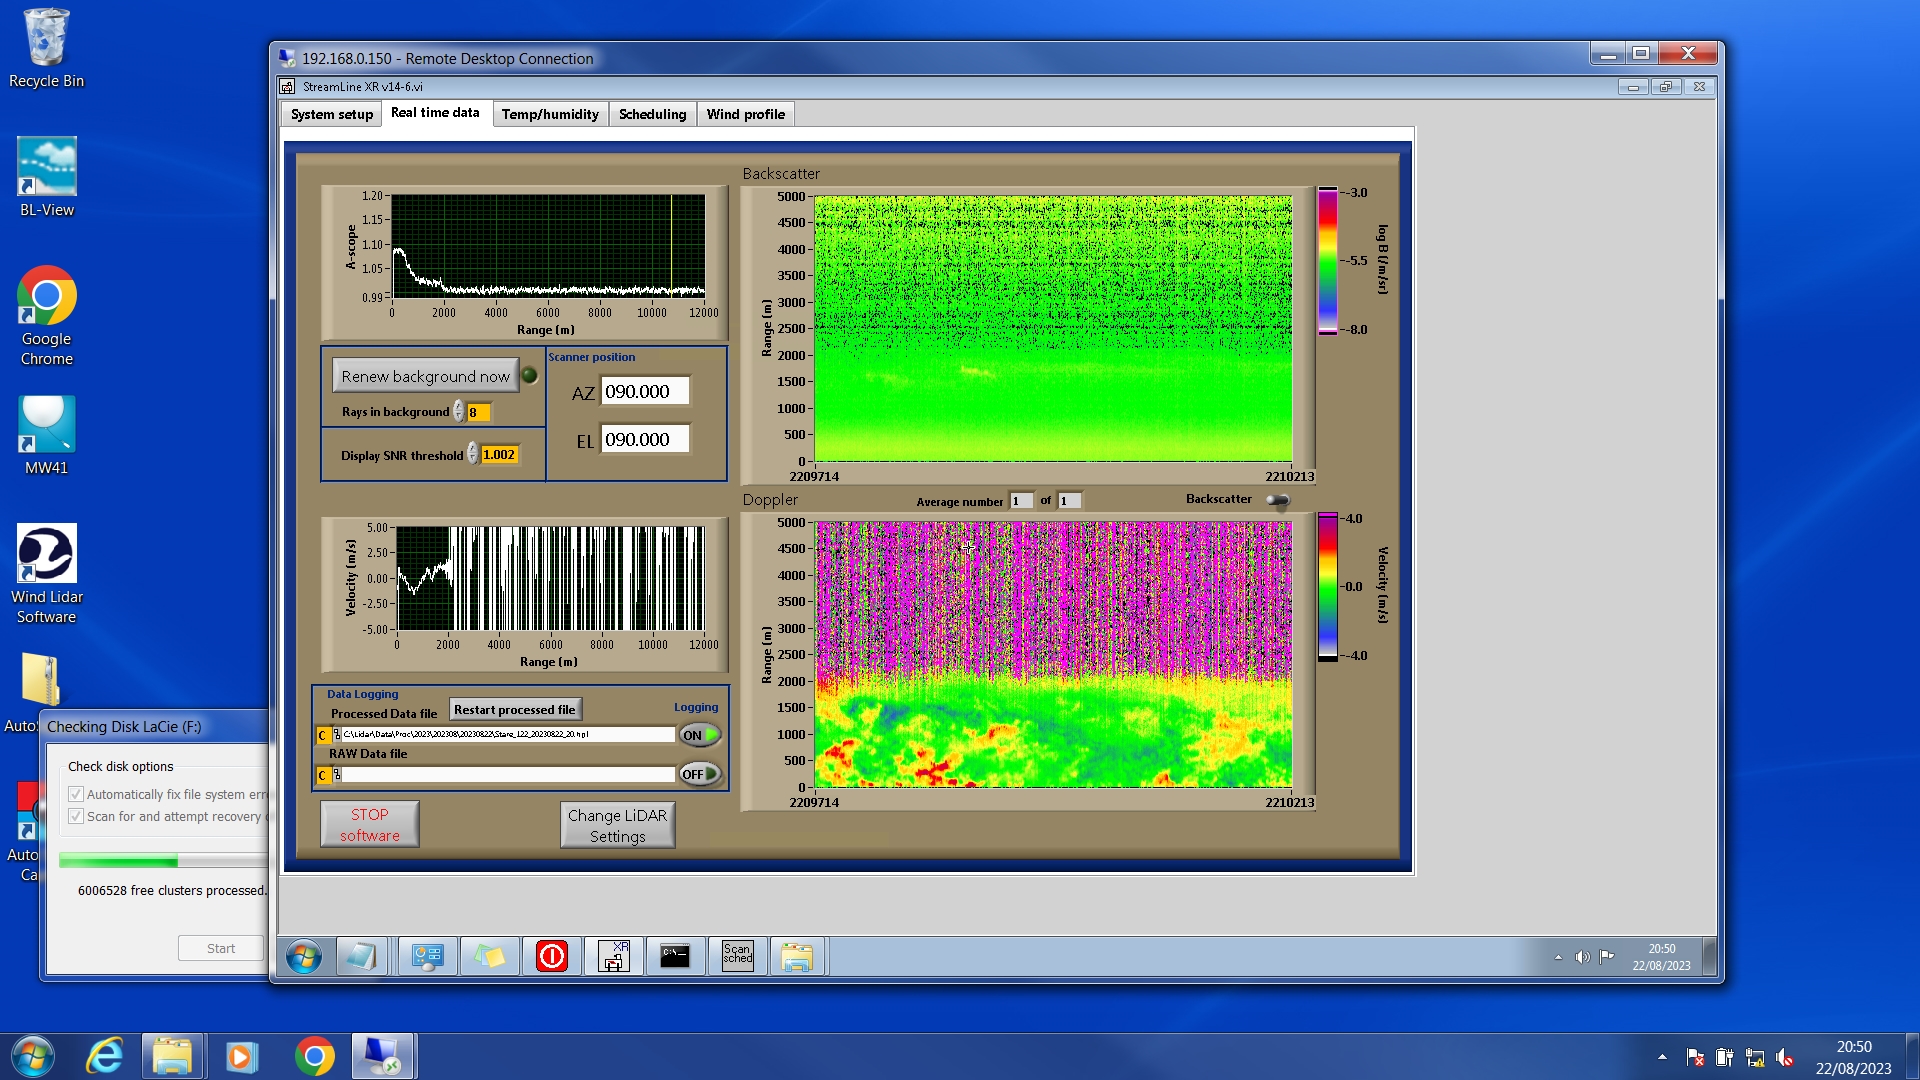Turn off Processed Data file logging switch
Screen dimensions: 1920x1080
pyautogui.click(x=700, y=735)
